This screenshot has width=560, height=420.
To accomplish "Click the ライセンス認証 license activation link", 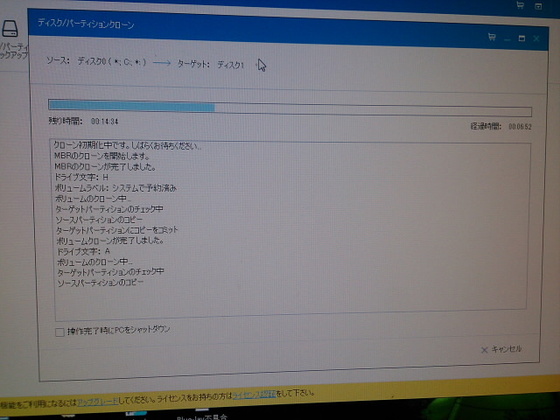I will (254, 395).
